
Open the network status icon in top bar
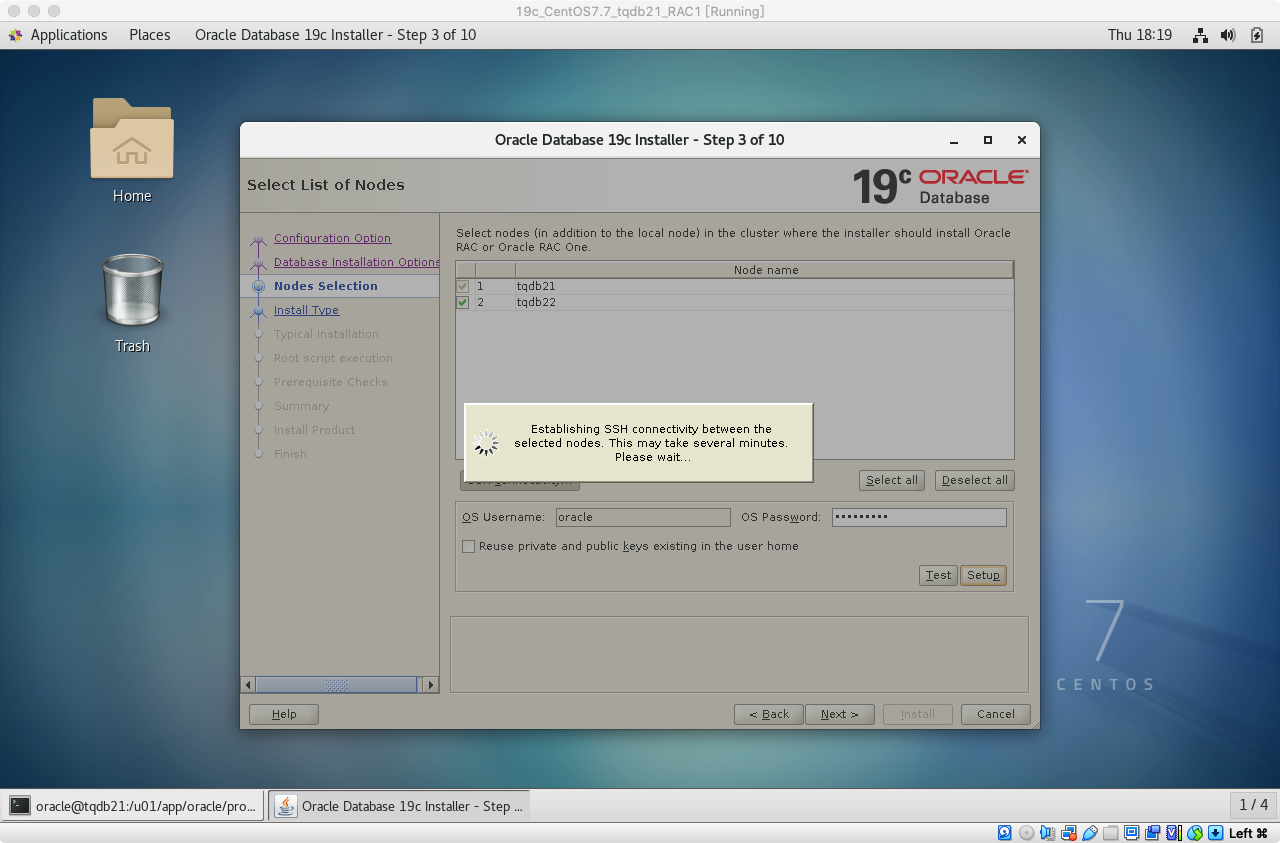(1200, 35)
